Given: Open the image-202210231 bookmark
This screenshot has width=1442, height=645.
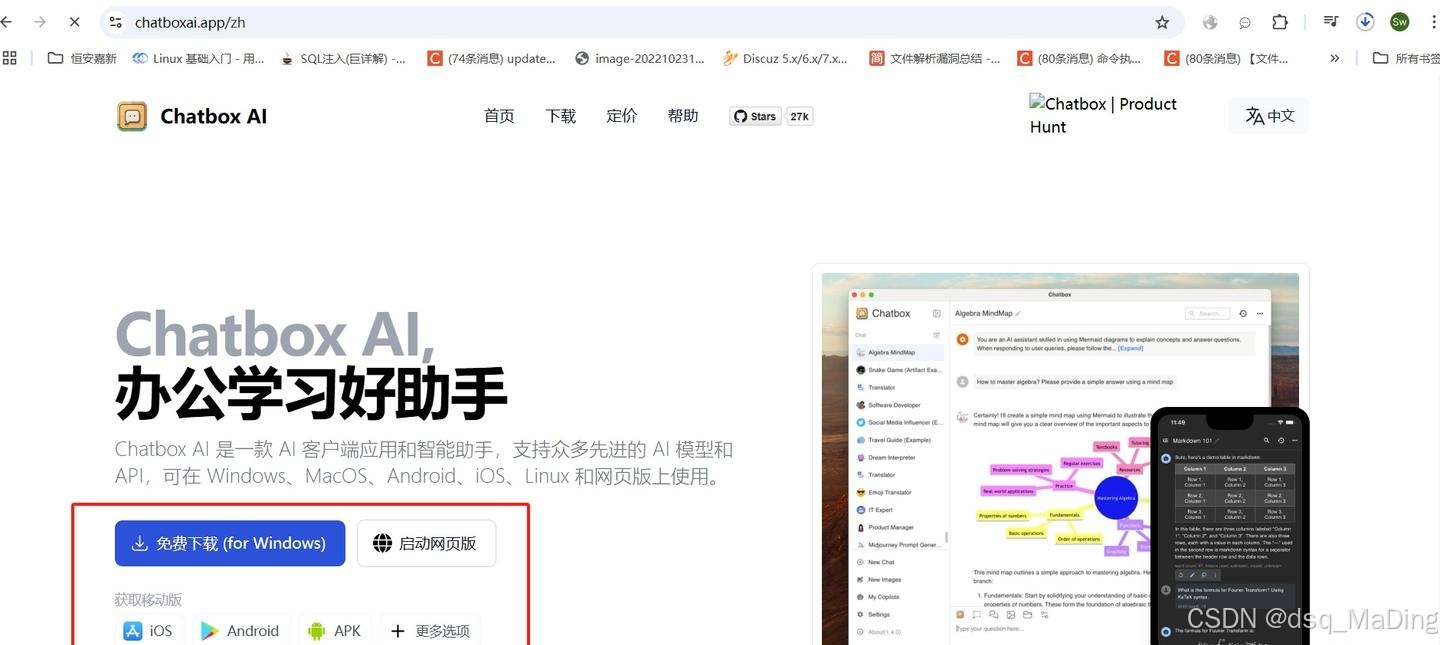Looking at the screenshot, I should pos(640,58).
